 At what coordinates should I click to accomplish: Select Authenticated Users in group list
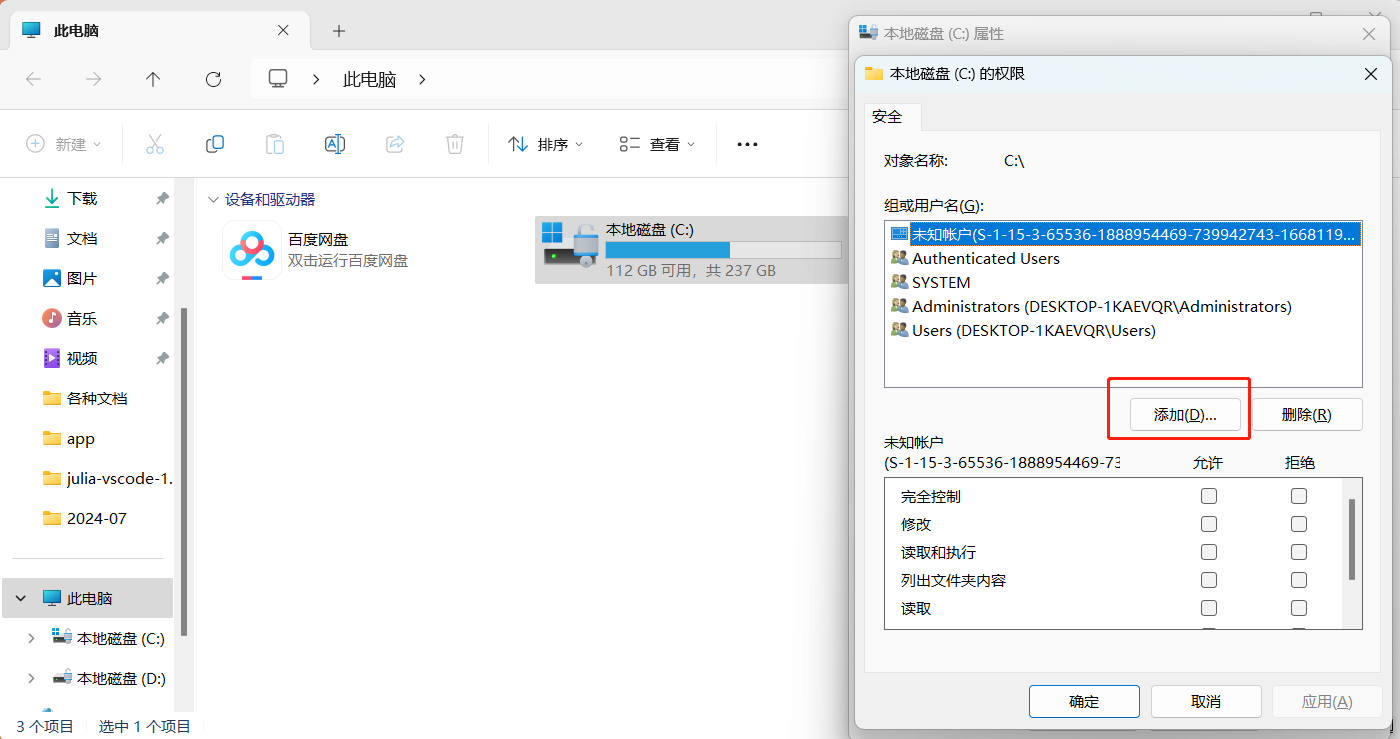[985, 258]
